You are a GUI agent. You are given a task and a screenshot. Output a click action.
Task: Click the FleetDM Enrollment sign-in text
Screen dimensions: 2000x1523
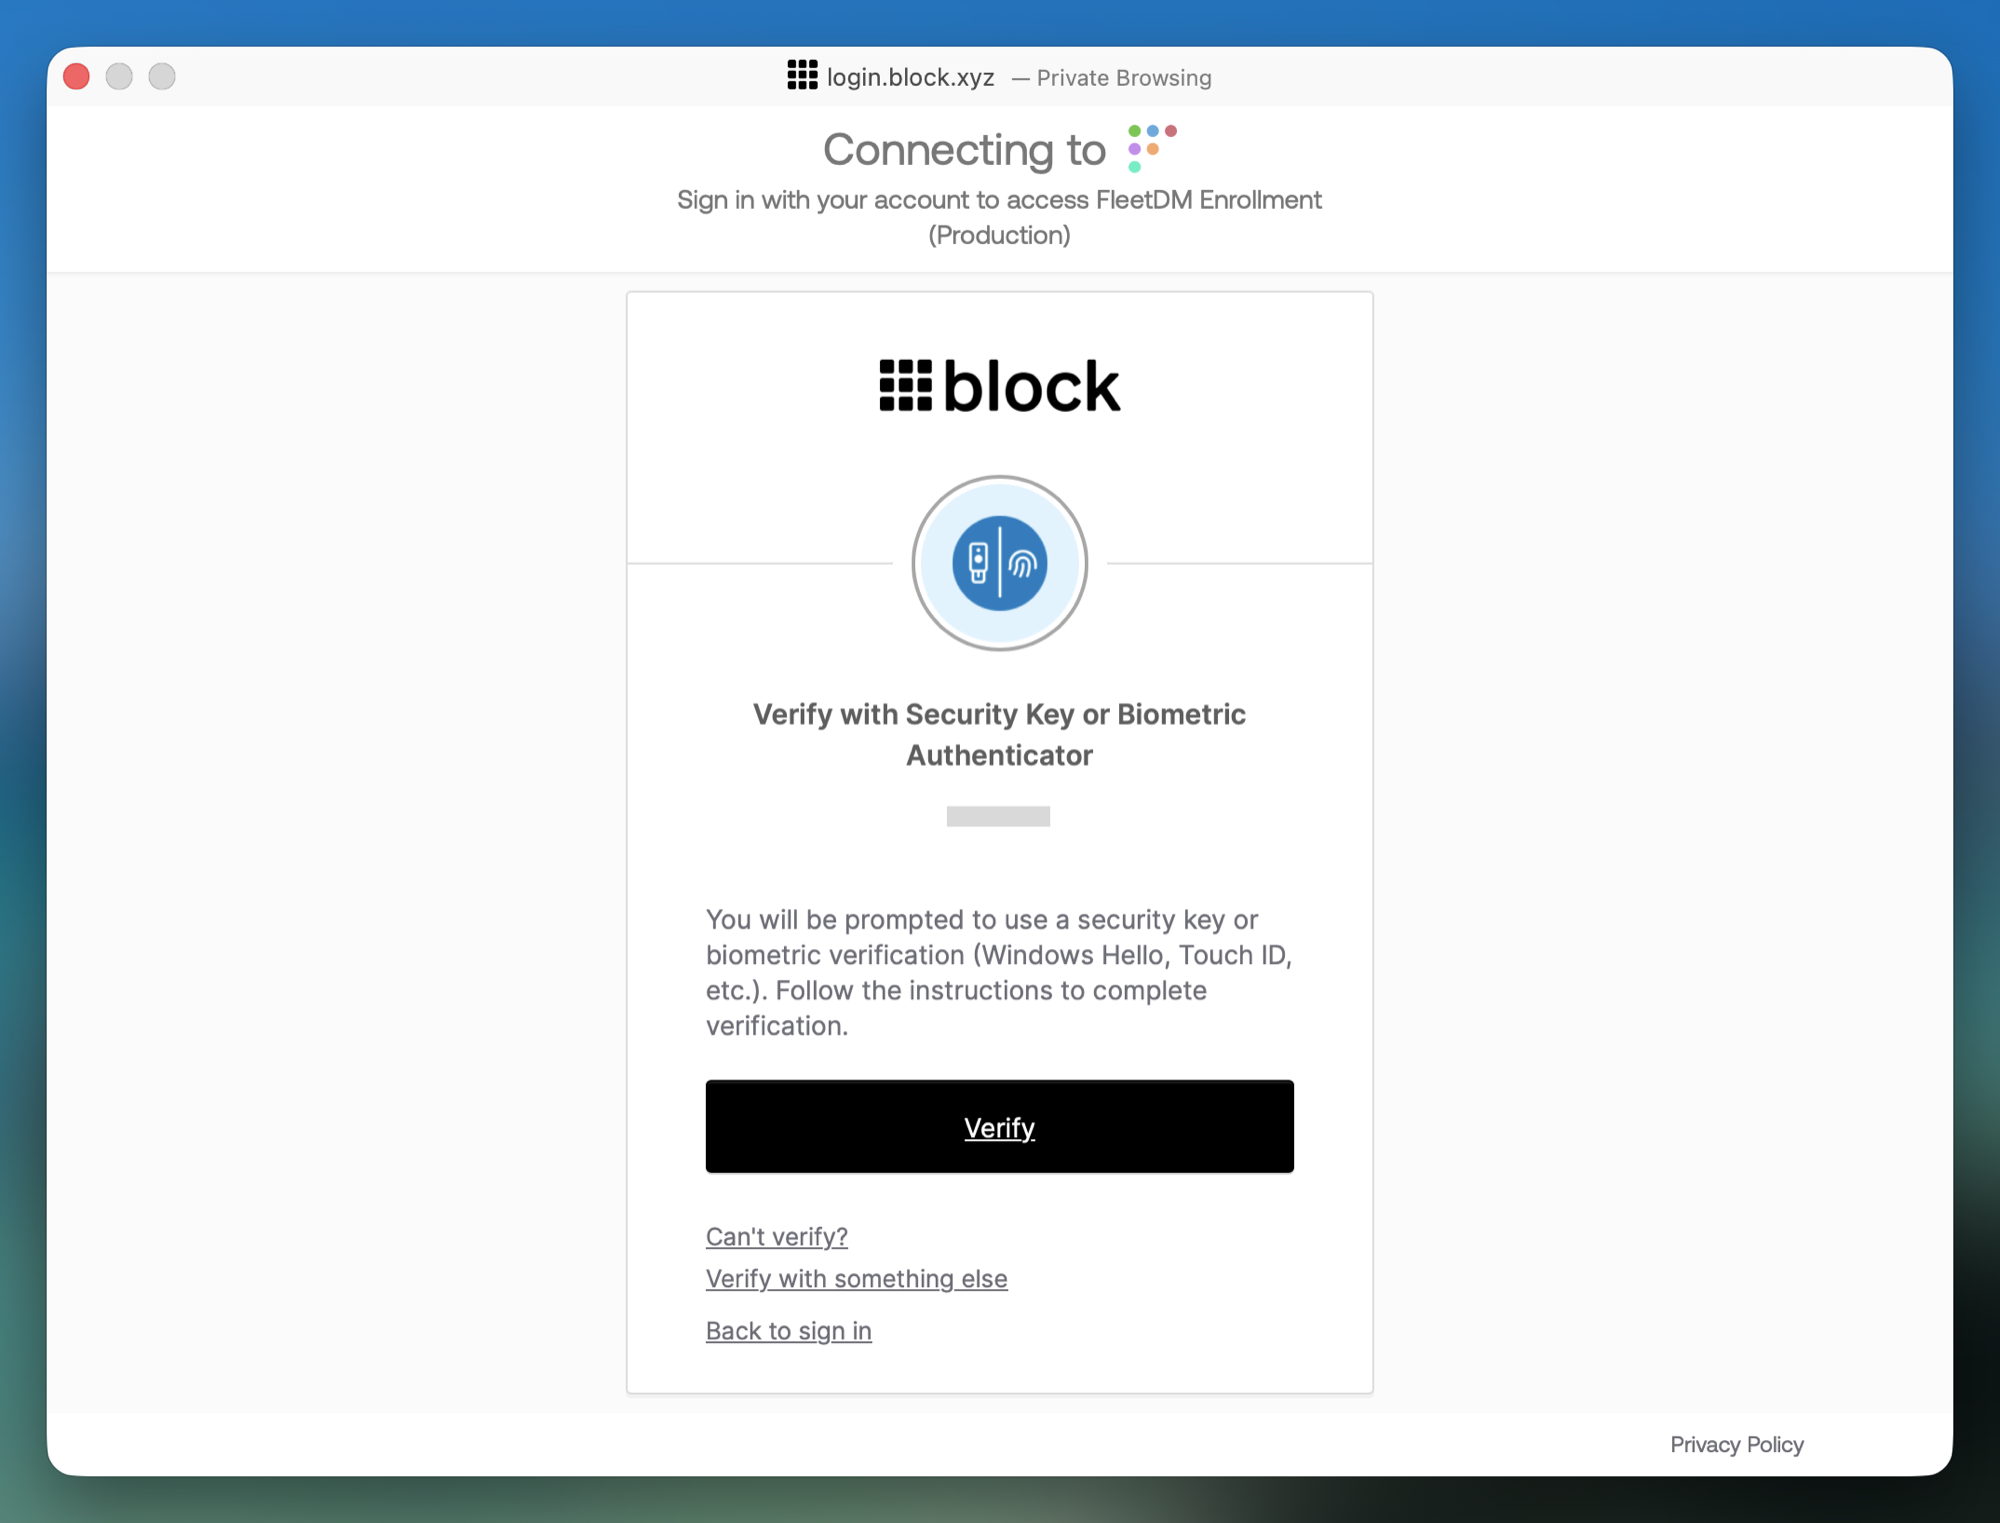point(999,217)
